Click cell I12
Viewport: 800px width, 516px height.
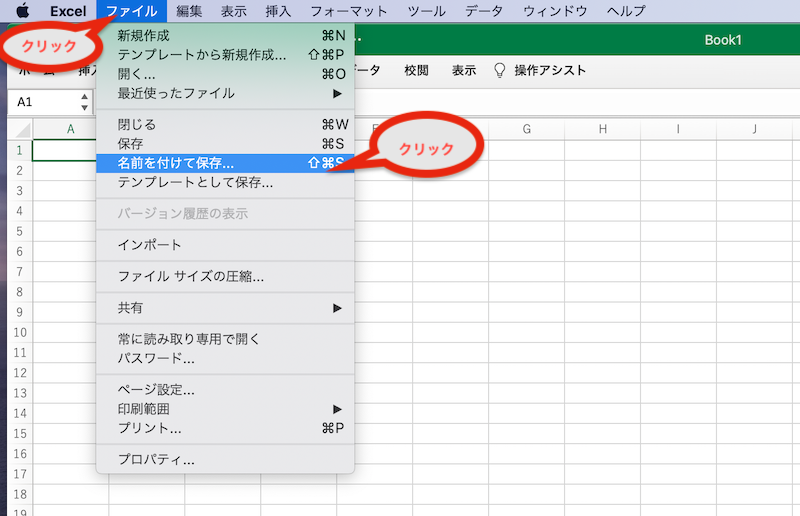[679, 373]
